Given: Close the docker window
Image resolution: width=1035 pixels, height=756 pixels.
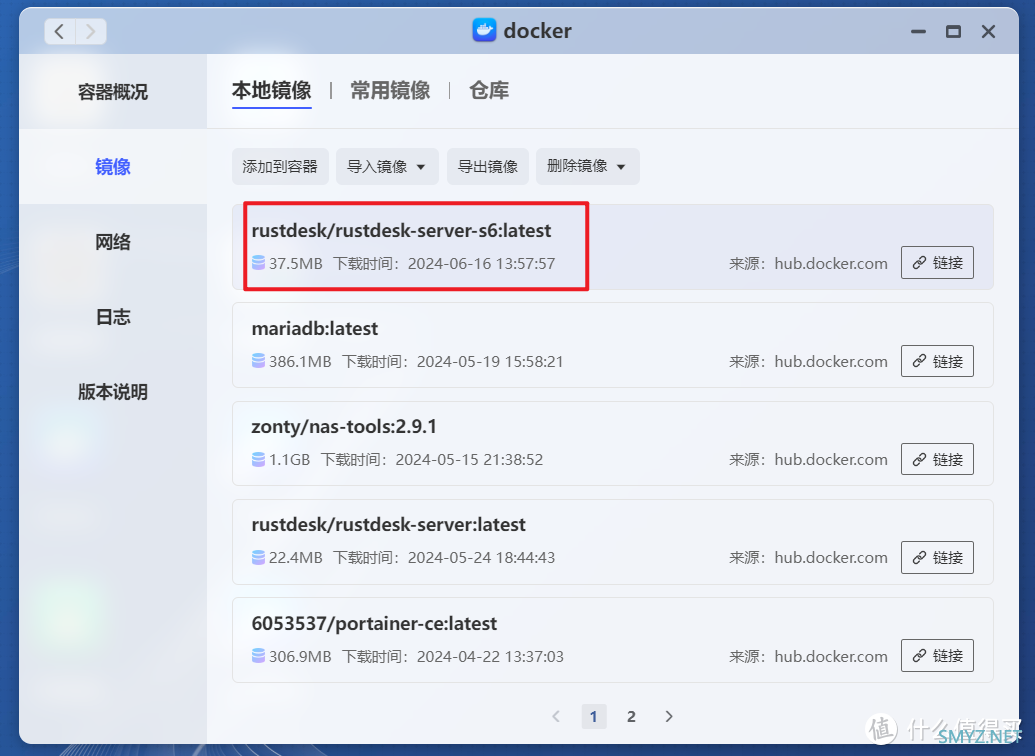Looking at the screenshot, I should pos(988,31).
